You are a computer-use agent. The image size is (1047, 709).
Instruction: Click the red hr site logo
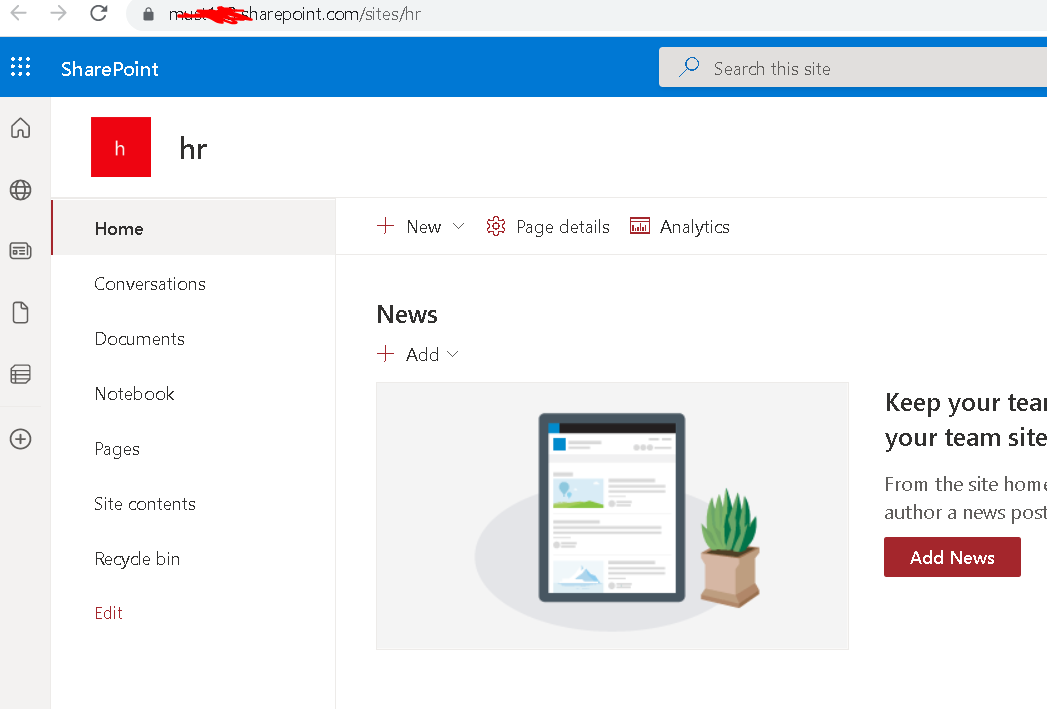(x=121, y=147)
